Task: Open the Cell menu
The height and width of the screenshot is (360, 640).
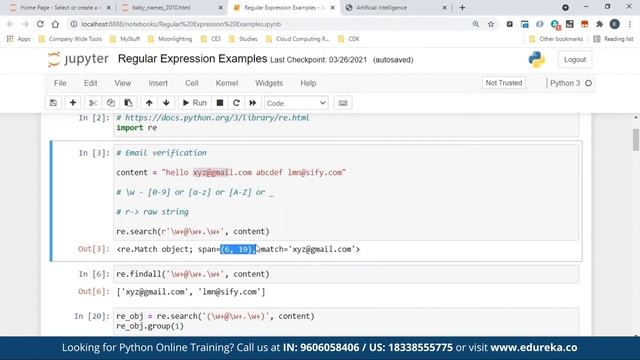Action: point(191,83)
